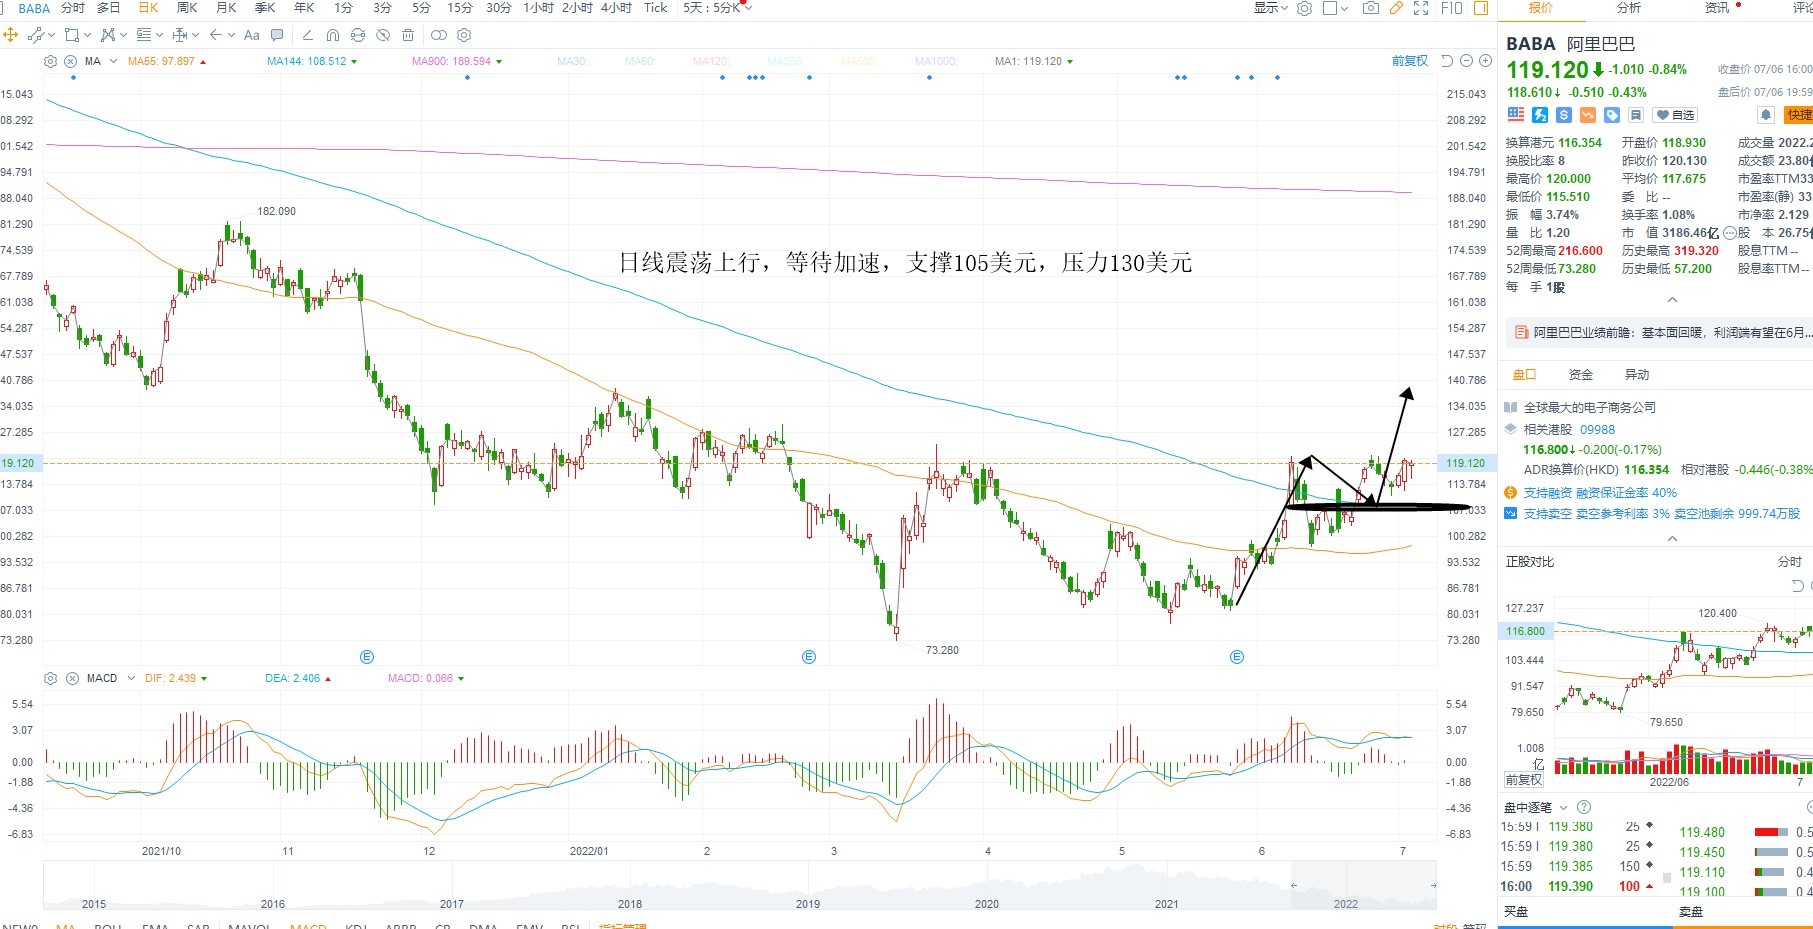
Task: Expand 盘中逐笔 tick dropdown
Action: tap(1564, 808)
